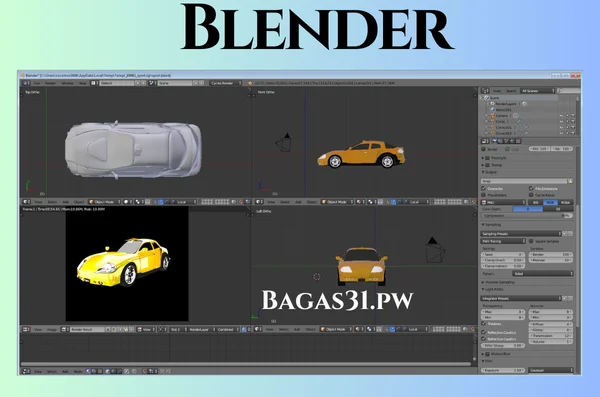Screen dimensions: 600x397
Task: Select the RGBA color mode button
Action: tap(566, 202)
